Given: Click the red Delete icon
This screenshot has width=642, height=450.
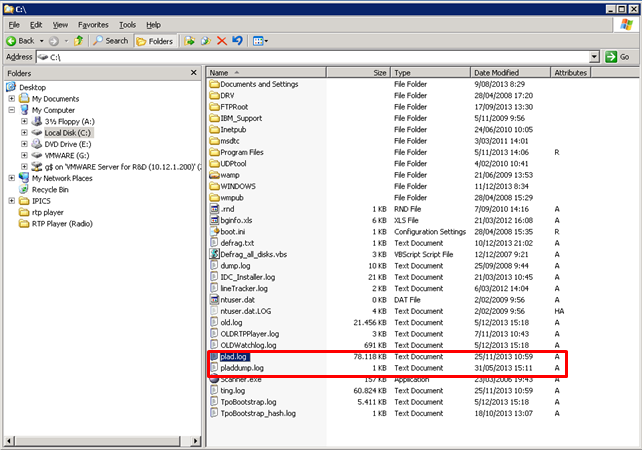Looking at the screenshot, I should (x=222, y=41).
